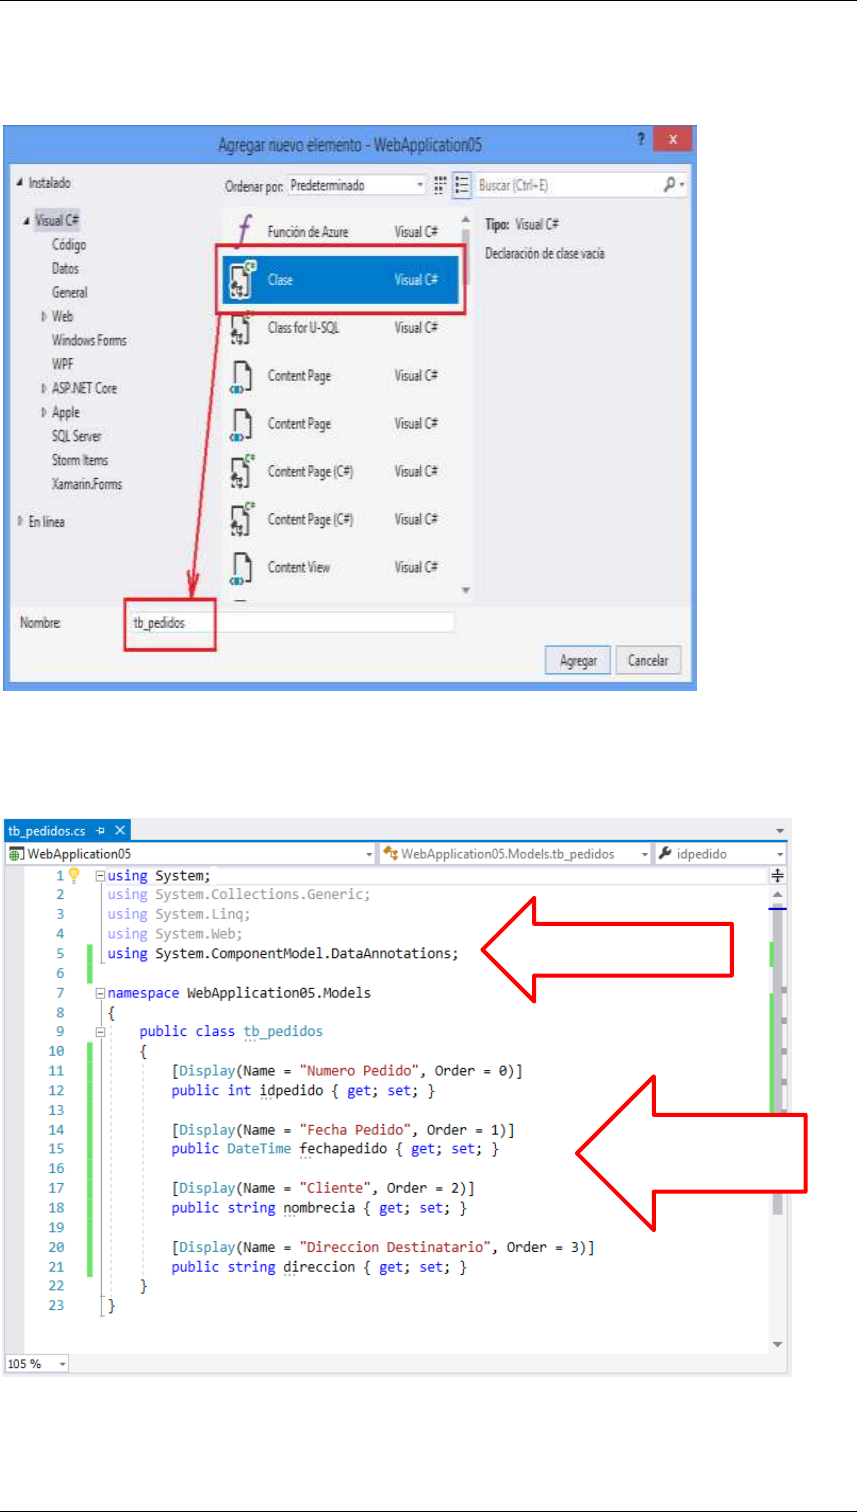
Task: Click the lightbulb quick actions icon on line 1
Action: (x=73, y=875)
